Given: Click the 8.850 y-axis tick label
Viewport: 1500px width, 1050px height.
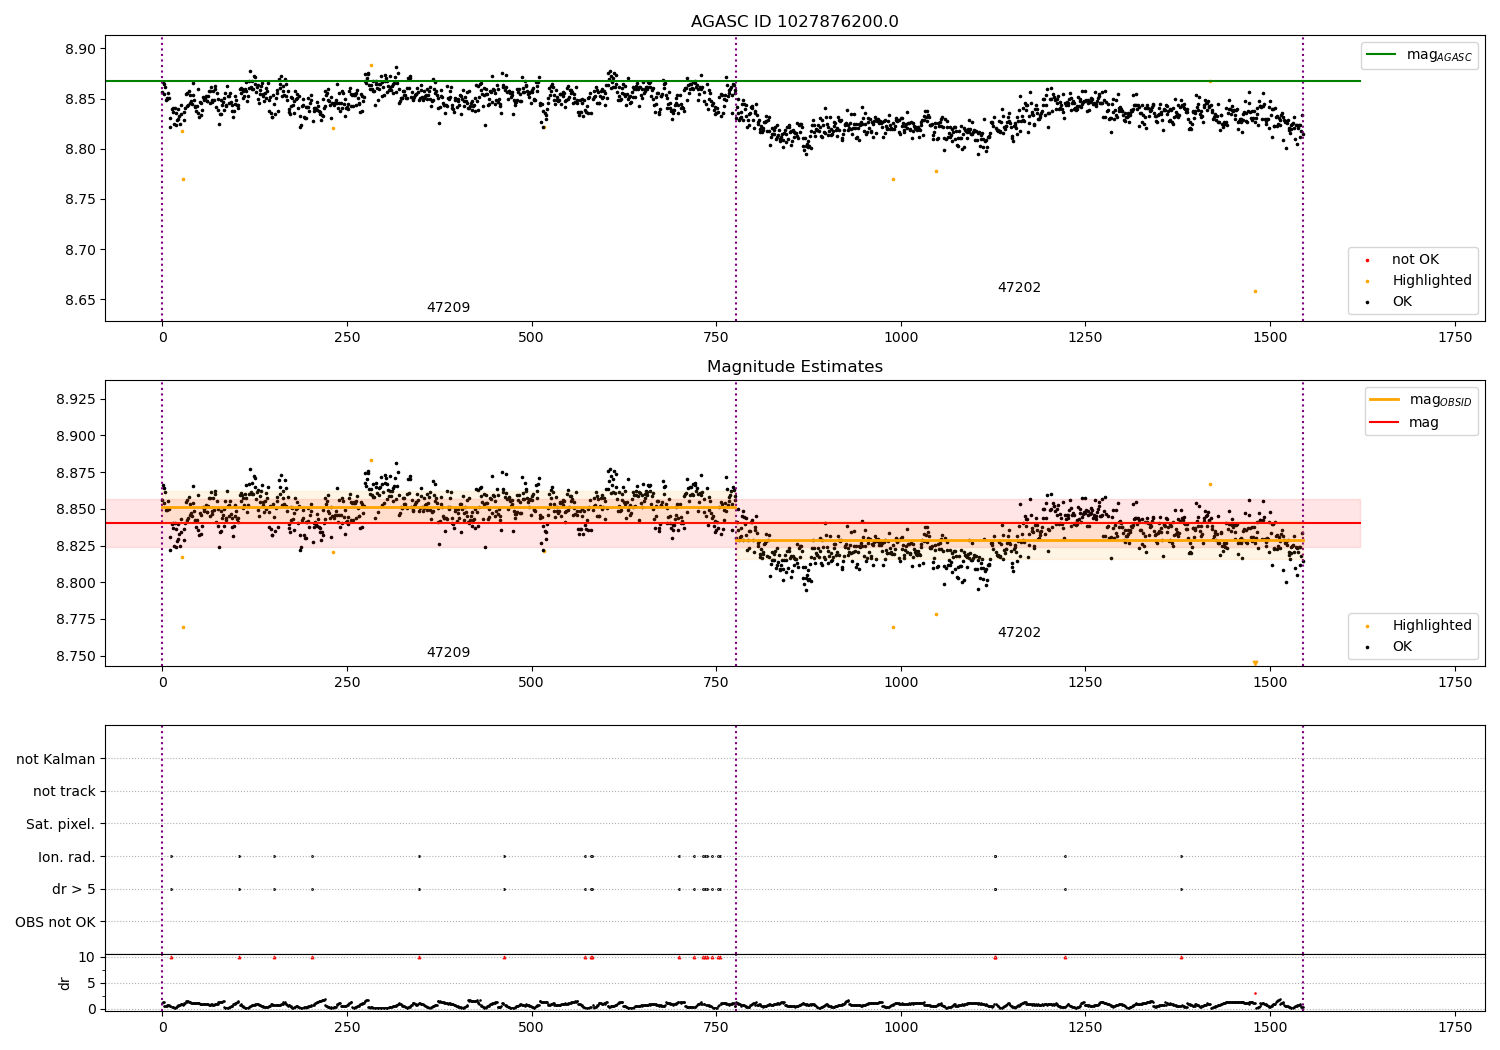Looking at the screenshot, I should coord(74,510).
